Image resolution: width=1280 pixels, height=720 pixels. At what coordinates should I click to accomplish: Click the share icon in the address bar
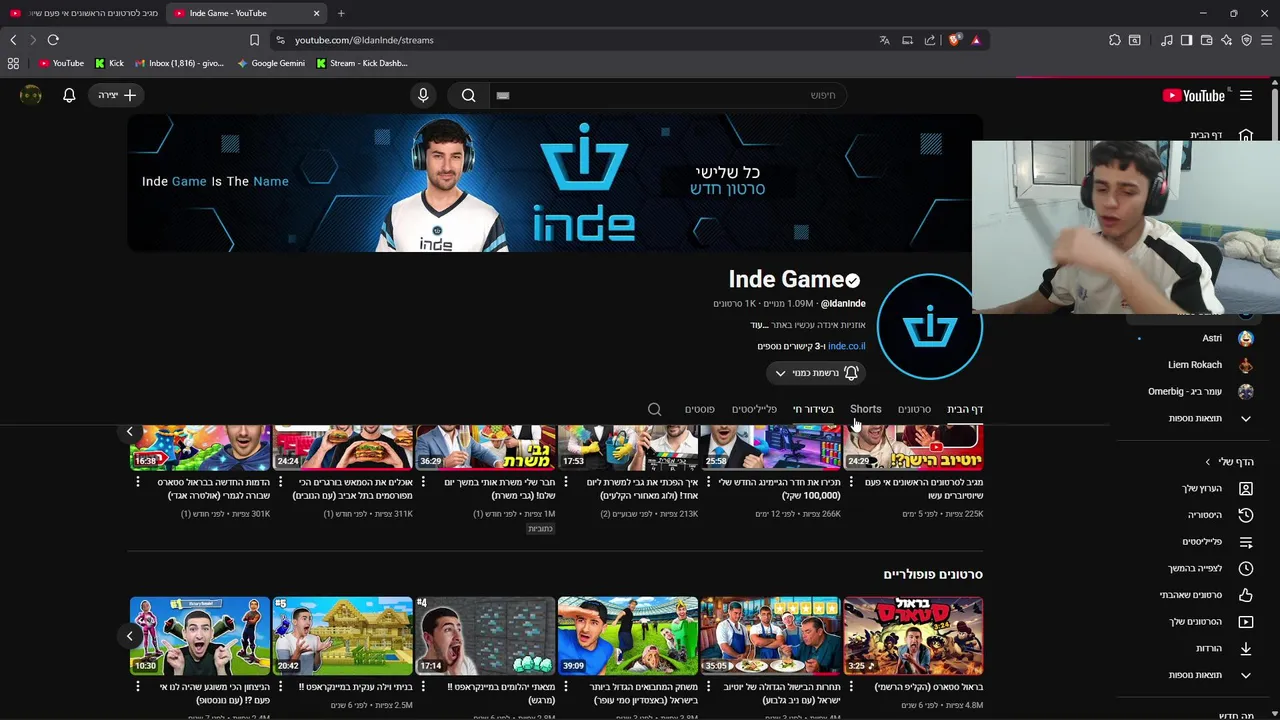coord(930,40)
